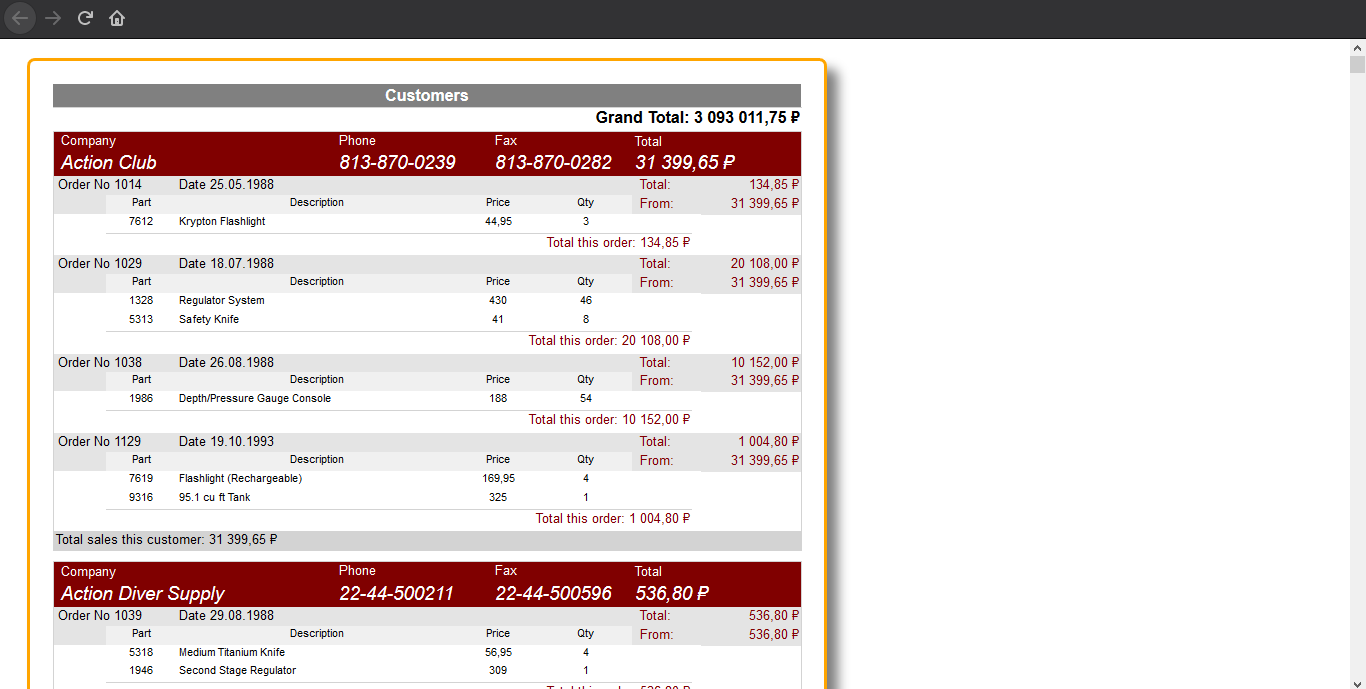The width and height of the screenshot is (1366, 689).
Task: Click price 169,95
Action: click(x=498, y=478)
